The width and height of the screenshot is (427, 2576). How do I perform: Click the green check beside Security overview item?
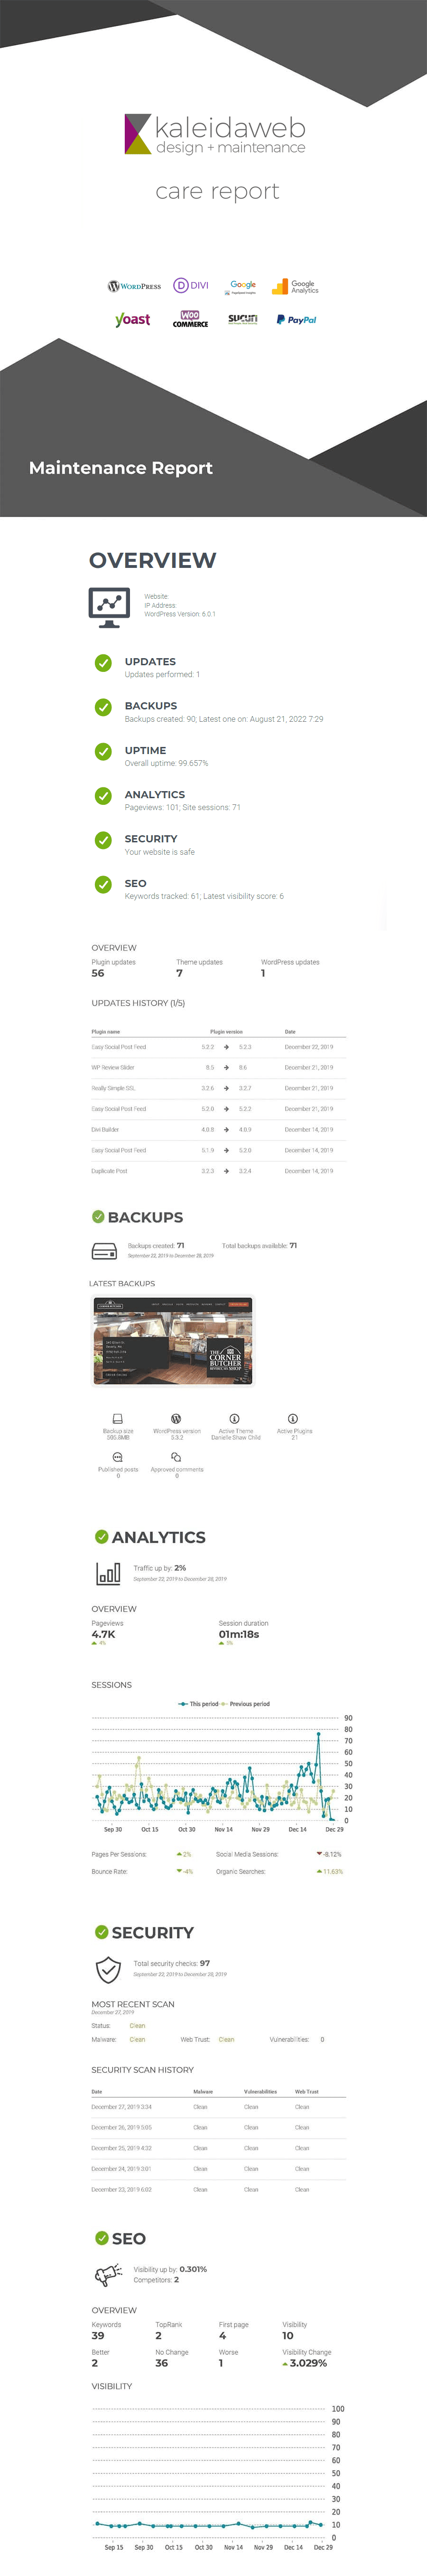[103, 840]
